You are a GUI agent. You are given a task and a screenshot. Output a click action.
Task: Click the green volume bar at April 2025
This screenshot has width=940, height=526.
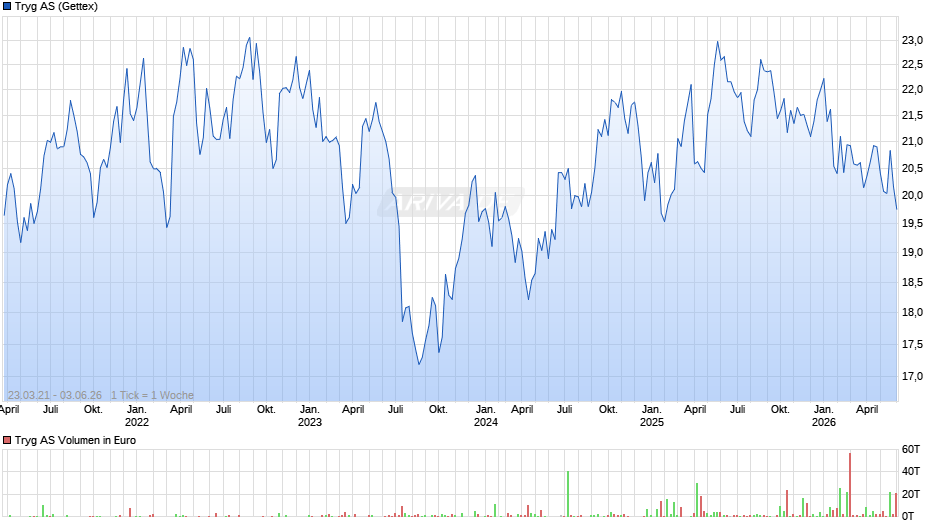697,500
